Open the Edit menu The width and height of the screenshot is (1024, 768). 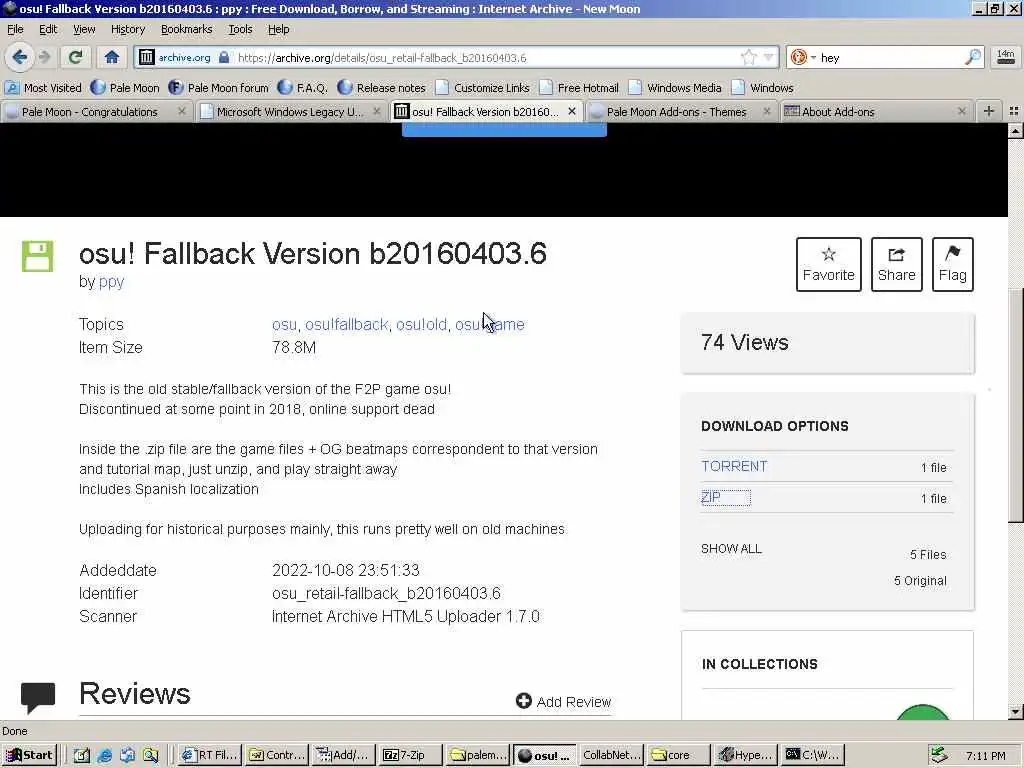click(x=48, y=29)
